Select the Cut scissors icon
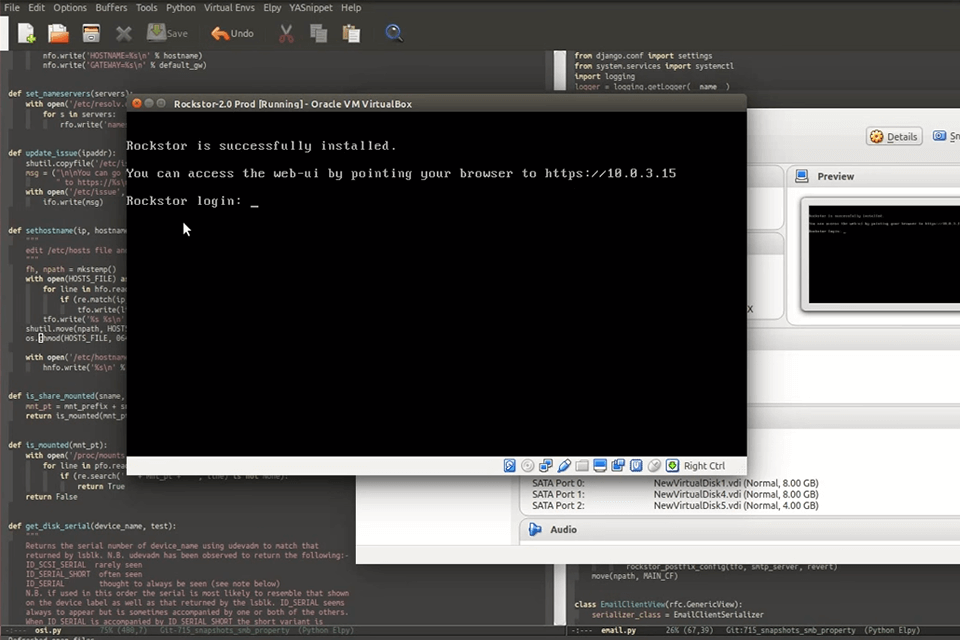 (285, 32)
